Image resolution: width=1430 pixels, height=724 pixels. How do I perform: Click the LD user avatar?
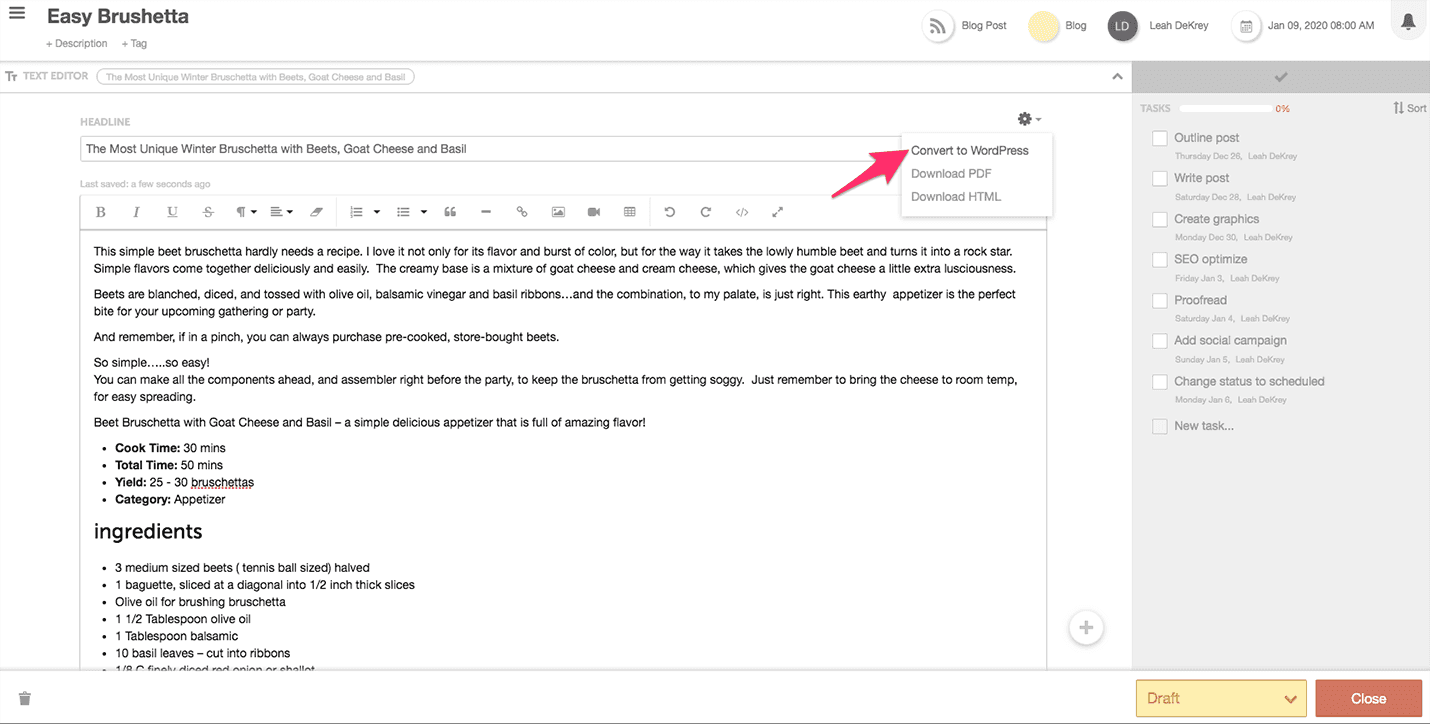point(1123,26)
